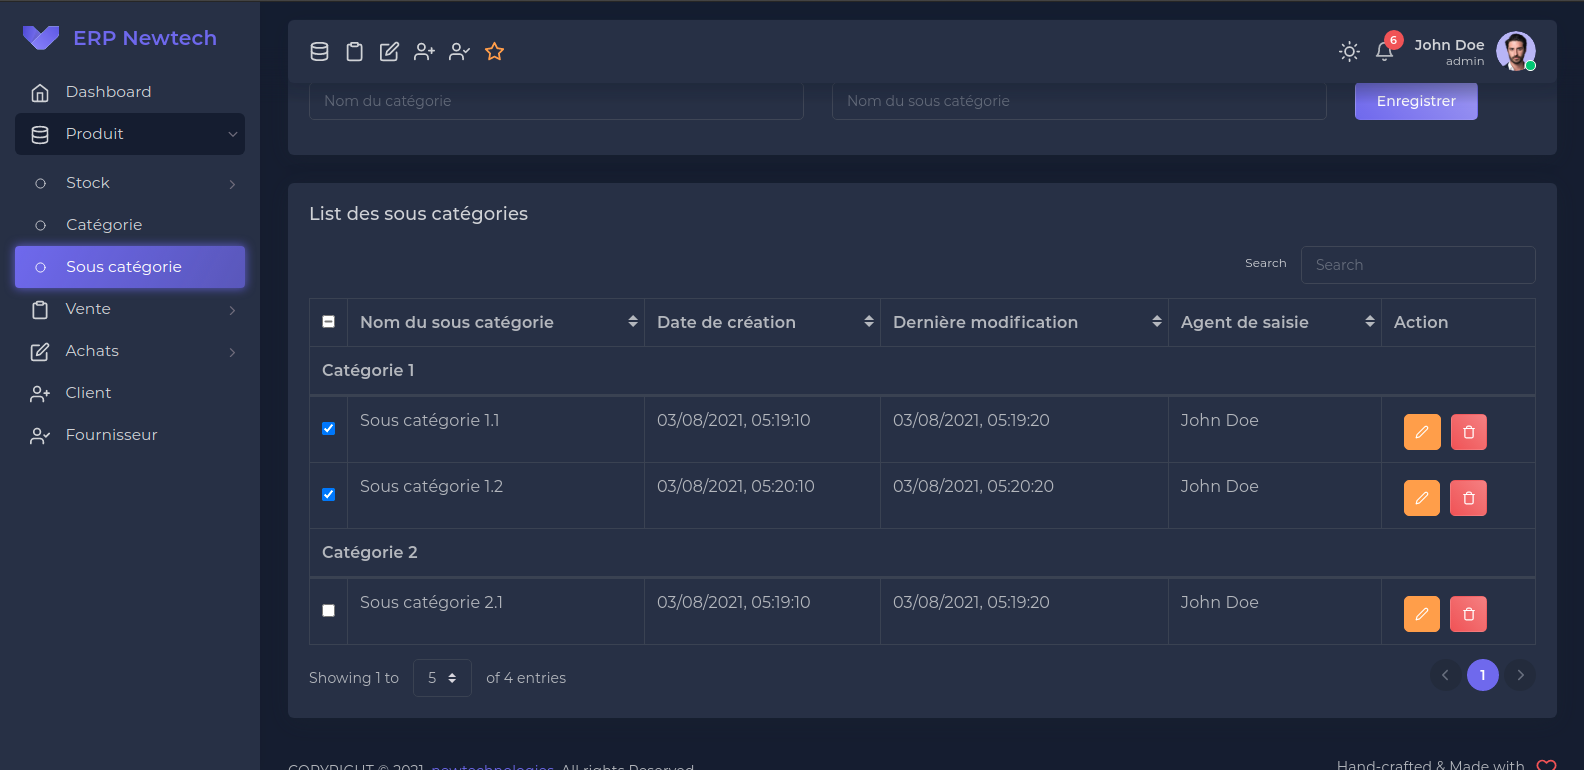Click the Enregistrer button
The height and width of the screenshot is (770, 1584).
pos(1415,101)
